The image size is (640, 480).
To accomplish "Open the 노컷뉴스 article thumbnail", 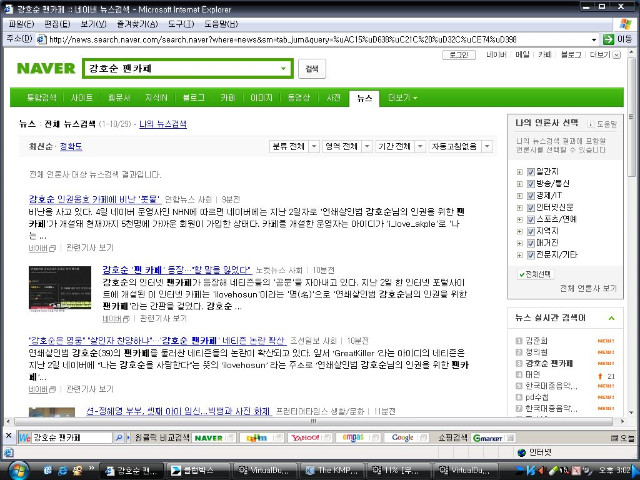I will point(60,289).
